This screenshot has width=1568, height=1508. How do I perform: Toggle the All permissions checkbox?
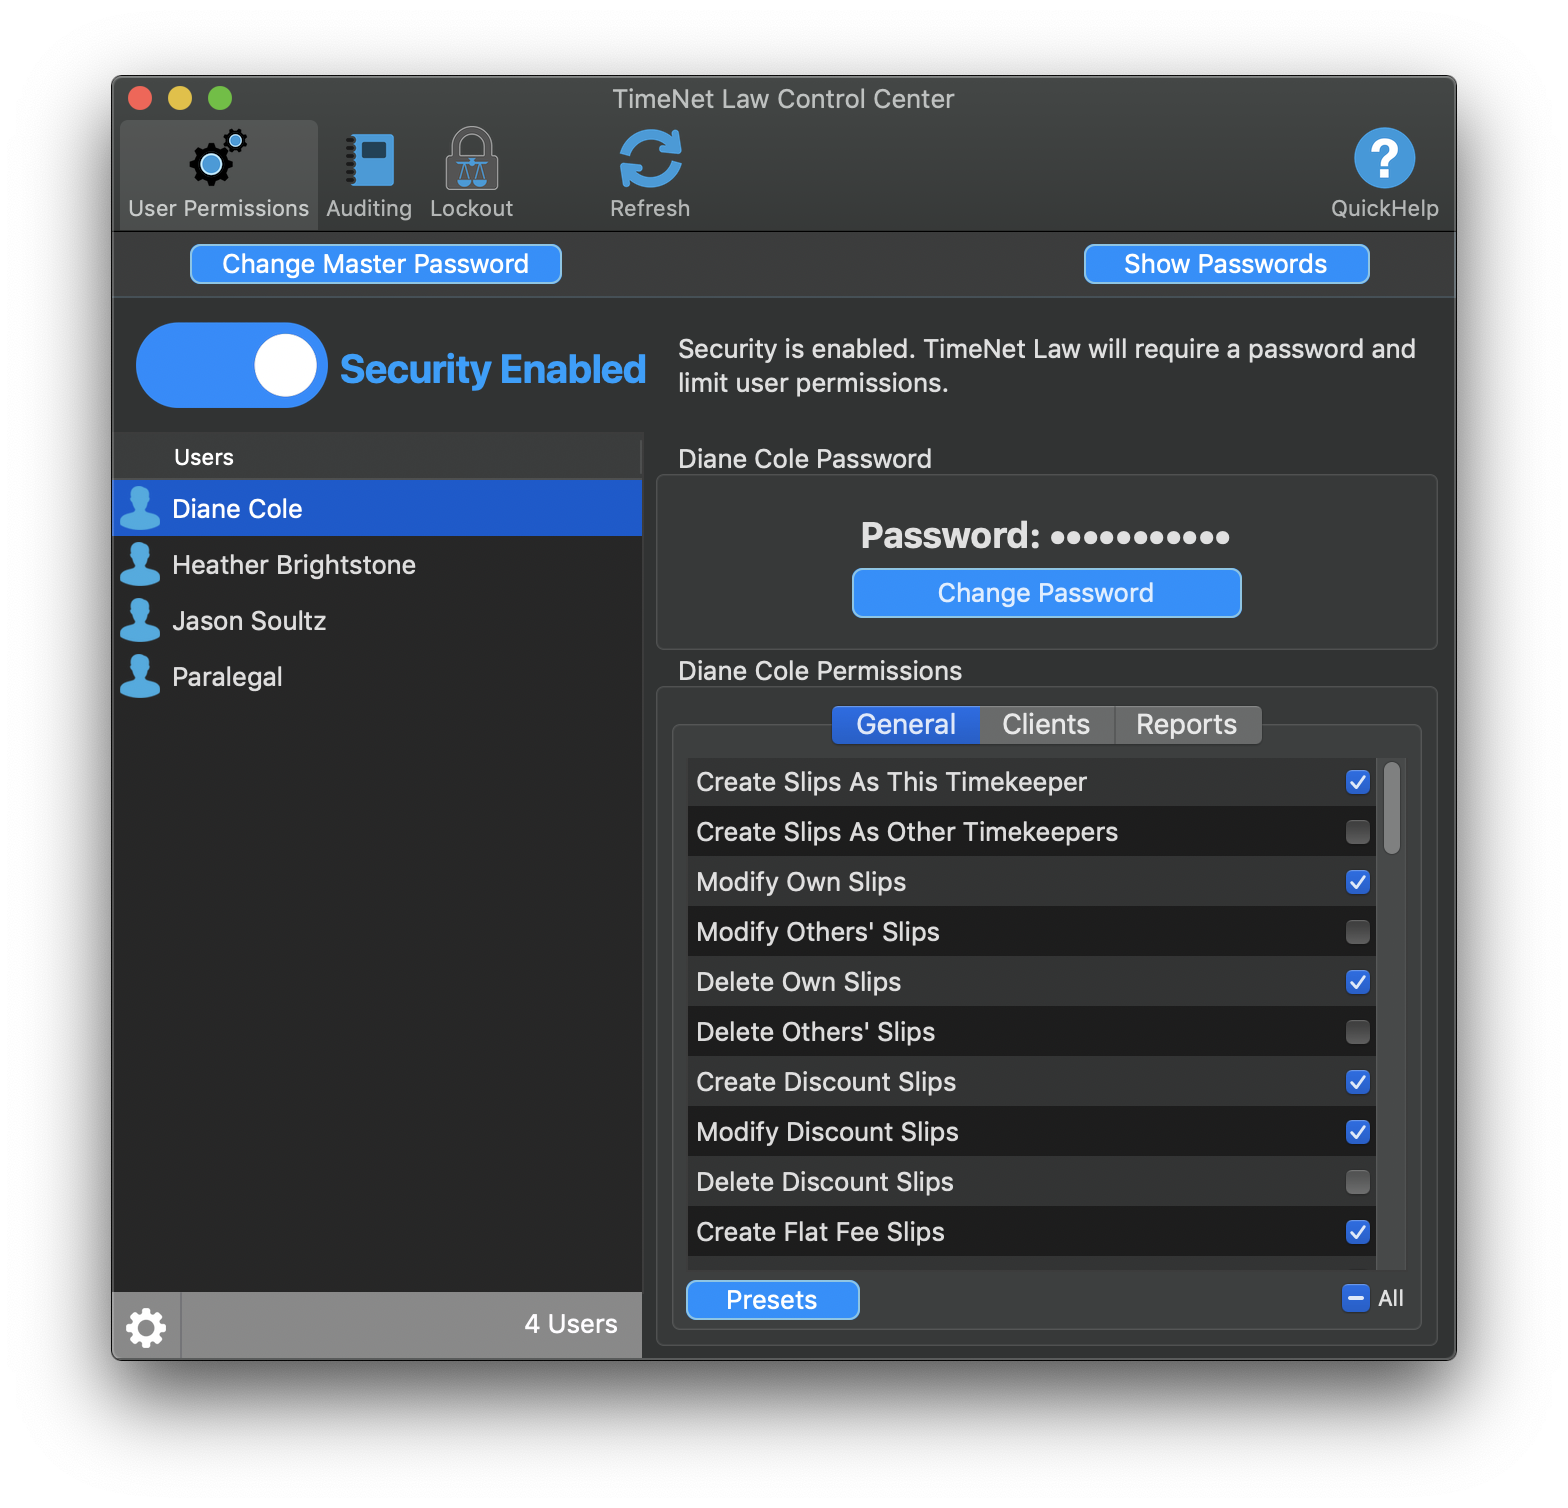coord(1355,1298)
